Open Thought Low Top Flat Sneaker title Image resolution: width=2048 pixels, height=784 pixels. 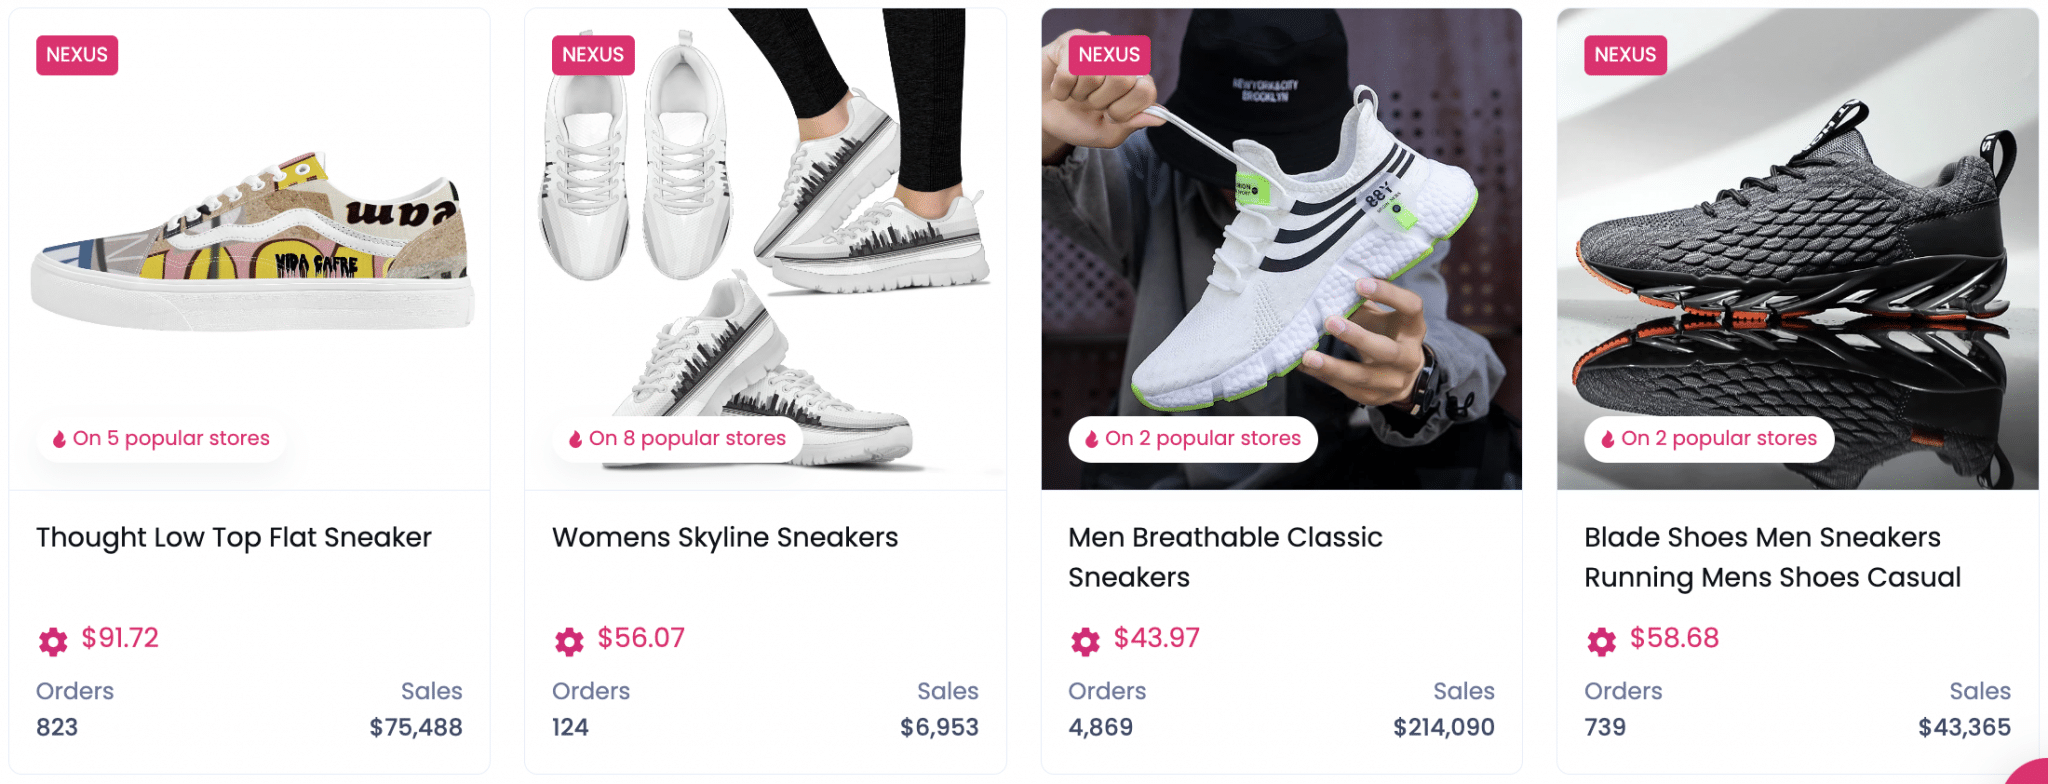[x=234, y=538]
